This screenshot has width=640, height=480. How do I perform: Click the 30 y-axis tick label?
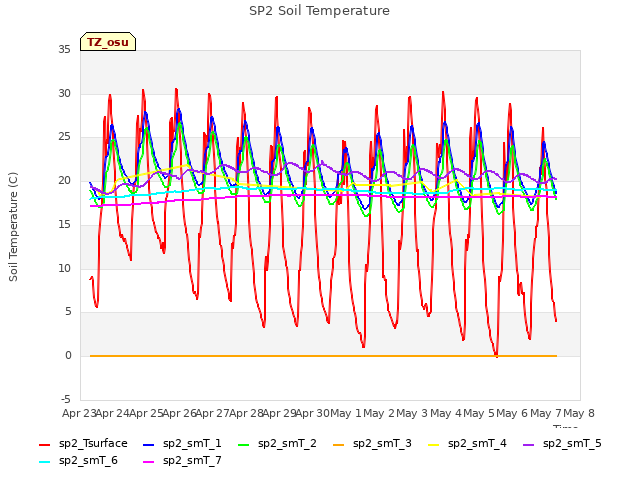point(64,93)
